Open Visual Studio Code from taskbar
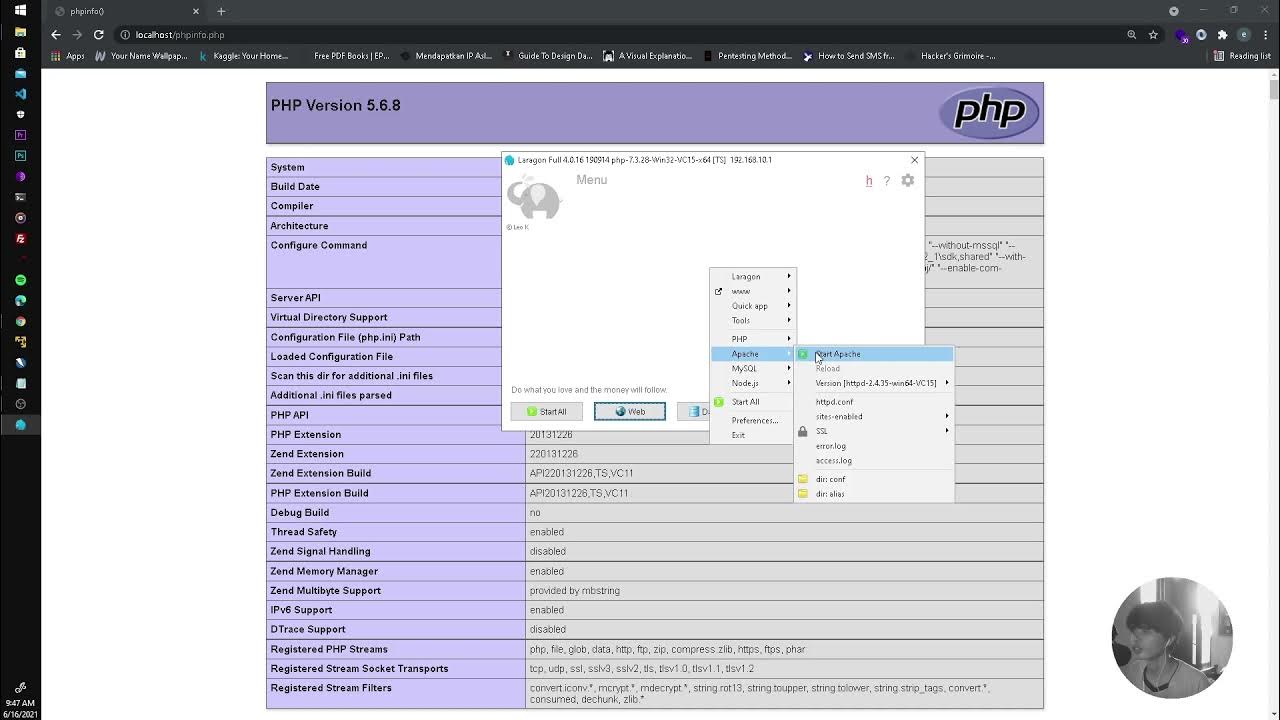The image size is (1280, 720). [20, 94]
